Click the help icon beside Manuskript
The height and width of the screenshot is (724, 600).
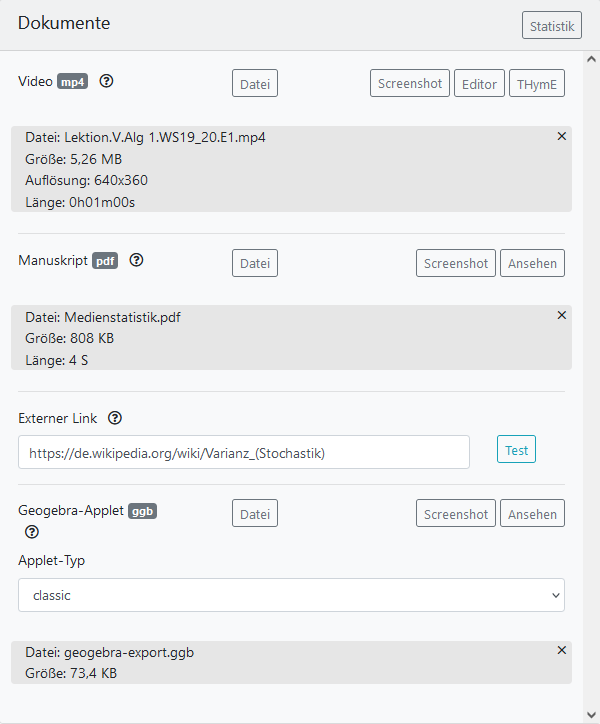click(x=136, y=260)
